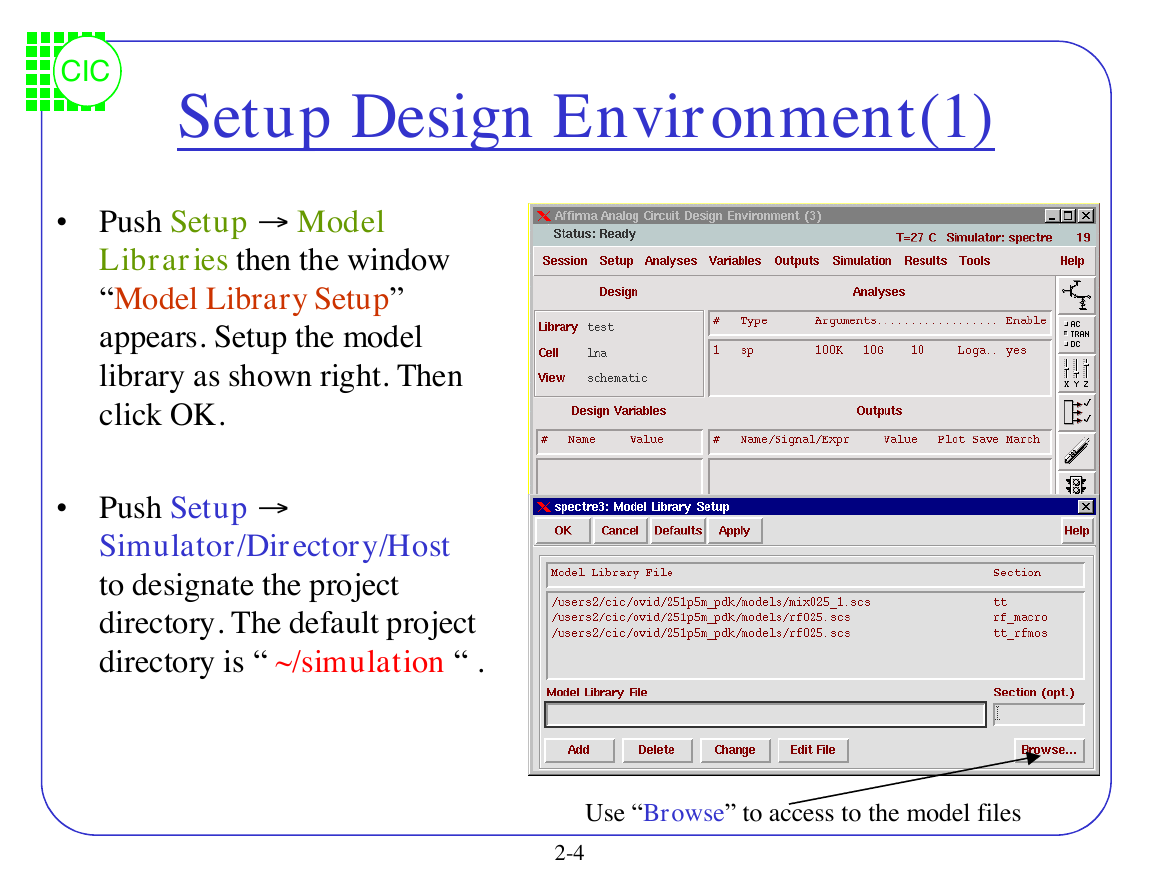This screenshot has height=893, width=1155.
Task: Click the Apply button
Action: pyautogui.click(x=734, y=530)
